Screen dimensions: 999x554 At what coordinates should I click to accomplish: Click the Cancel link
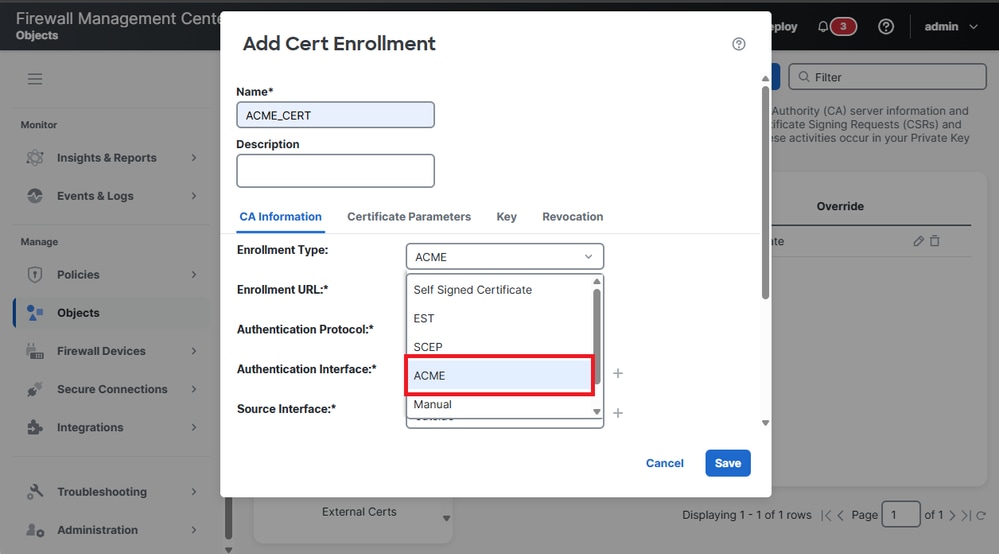pyautogui.click(x=664, y=463)
